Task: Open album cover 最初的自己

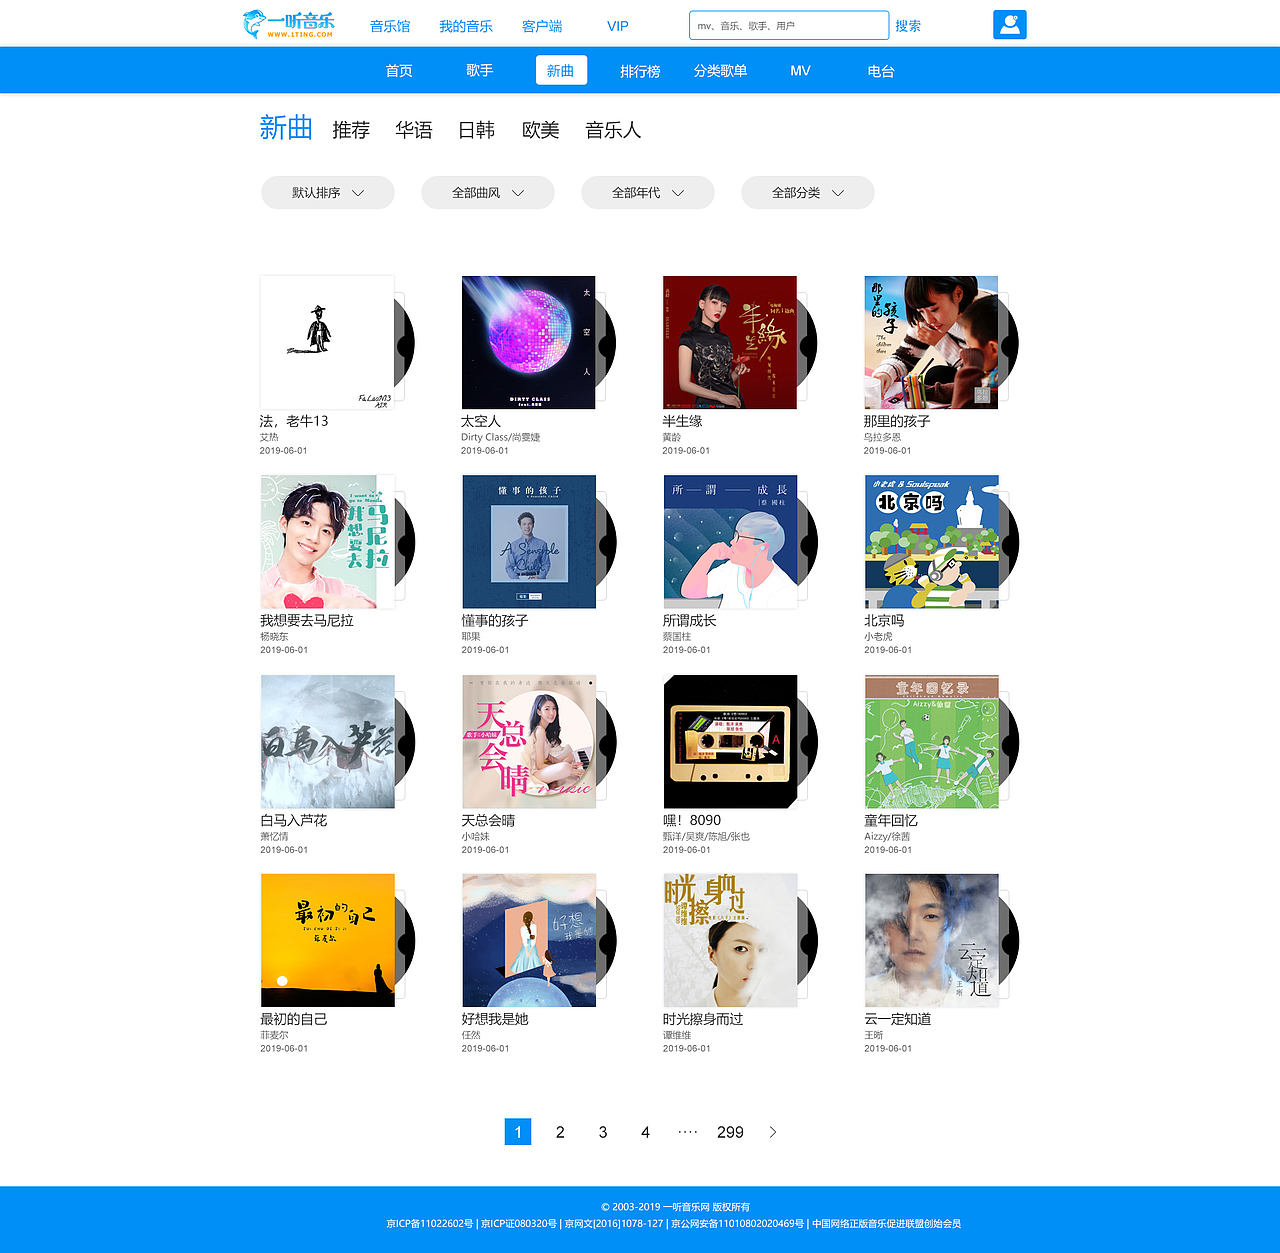Action: pos(327,940)
